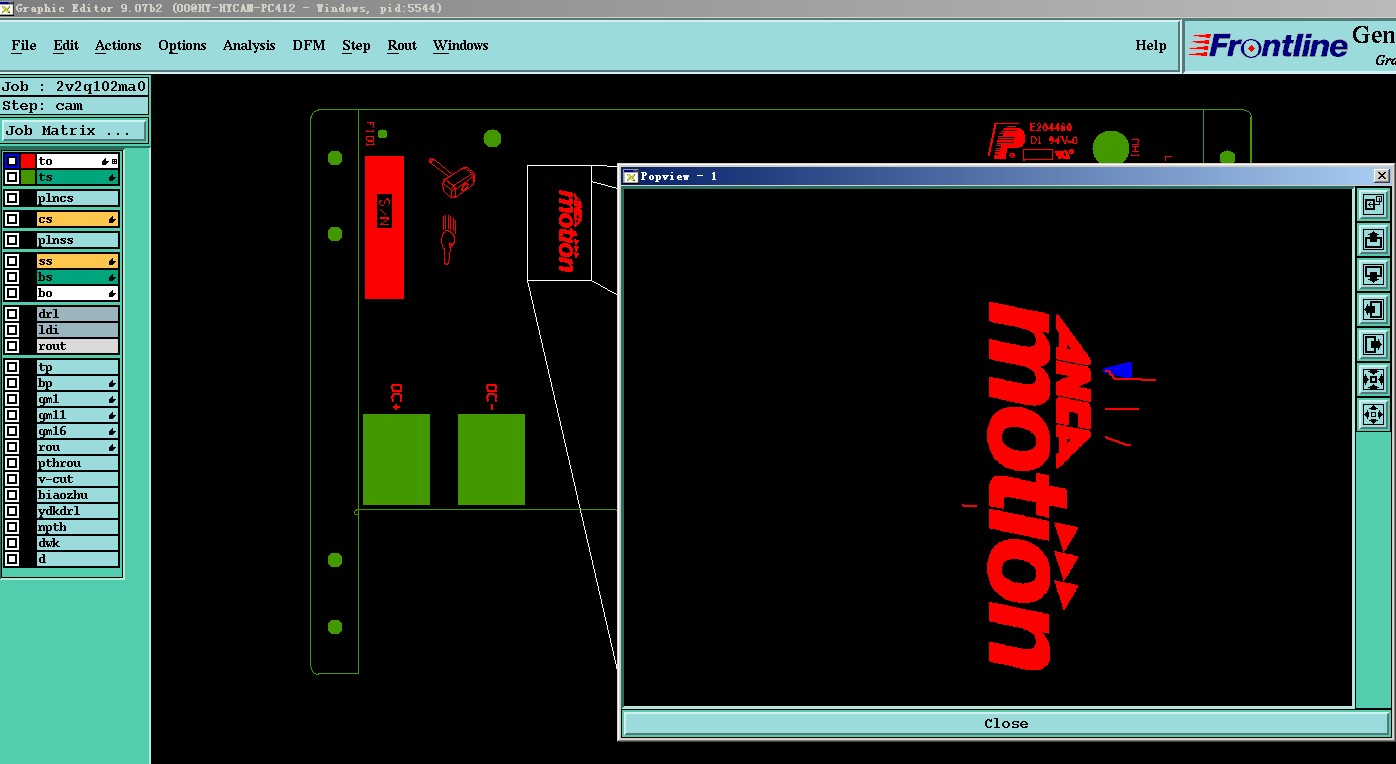Pan the Popview down with the down-arrow icon
The width and height of the screenshot is (1396, 764).
(1373, 274)
